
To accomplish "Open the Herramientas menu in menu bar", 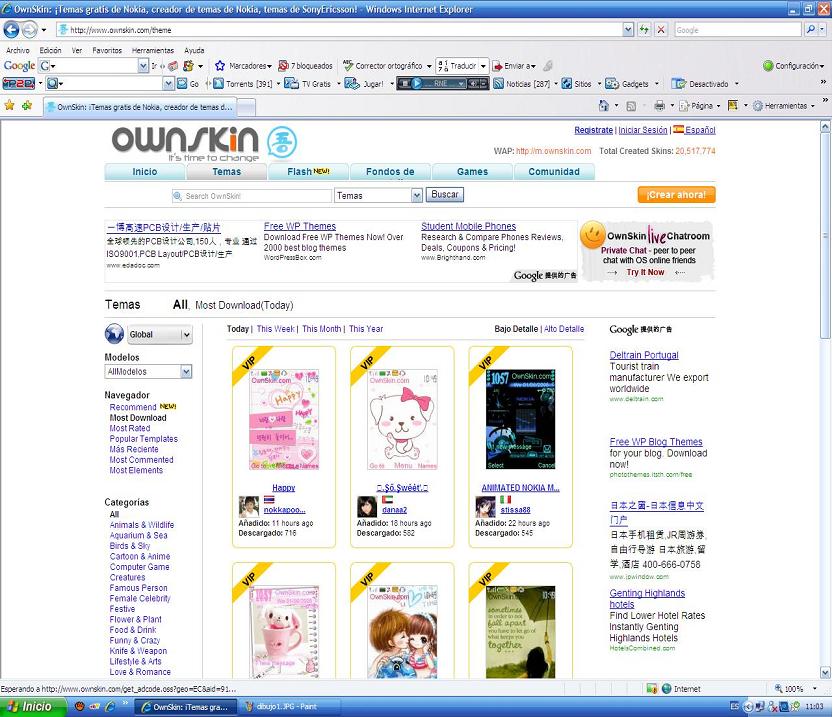I will click(152, 50).
